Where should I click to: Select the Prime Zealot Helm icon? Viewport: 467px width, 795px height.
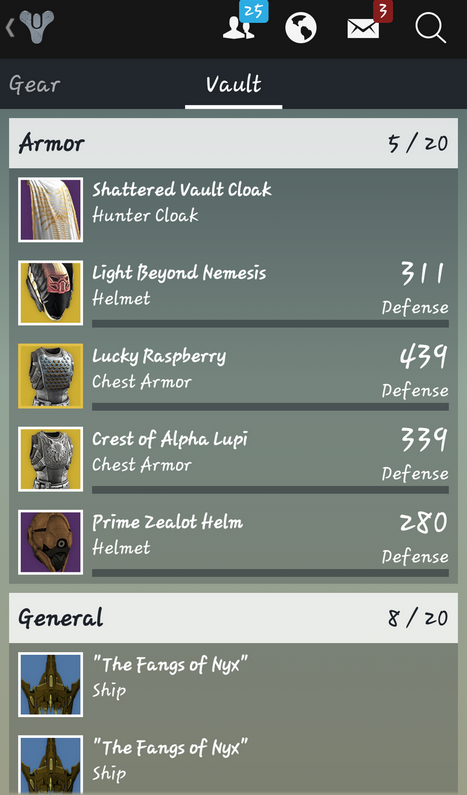pyautogui.click(x=51, y=543)
